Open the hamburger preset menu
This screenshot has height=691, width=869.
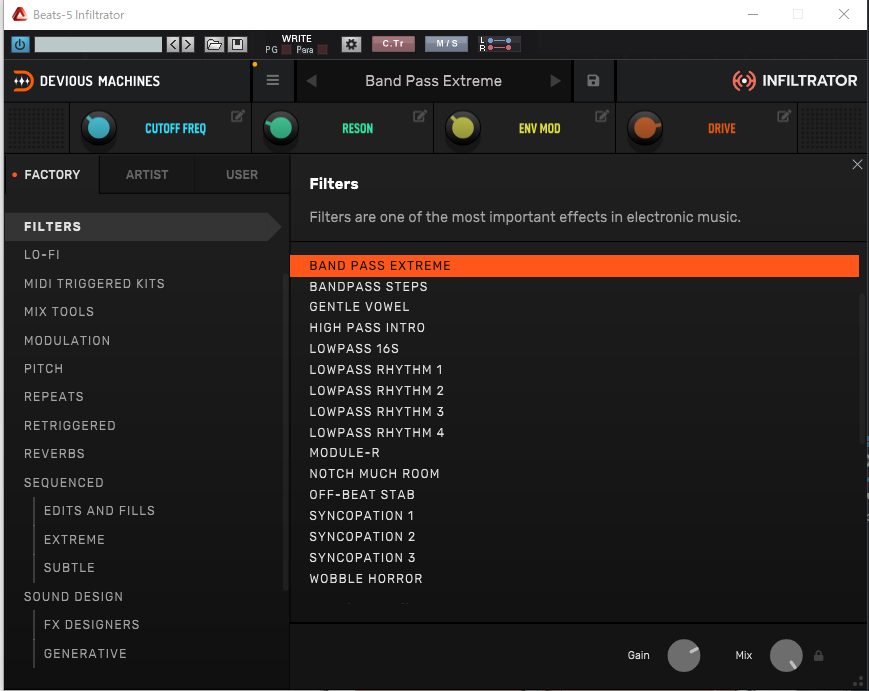coord(273,80)
